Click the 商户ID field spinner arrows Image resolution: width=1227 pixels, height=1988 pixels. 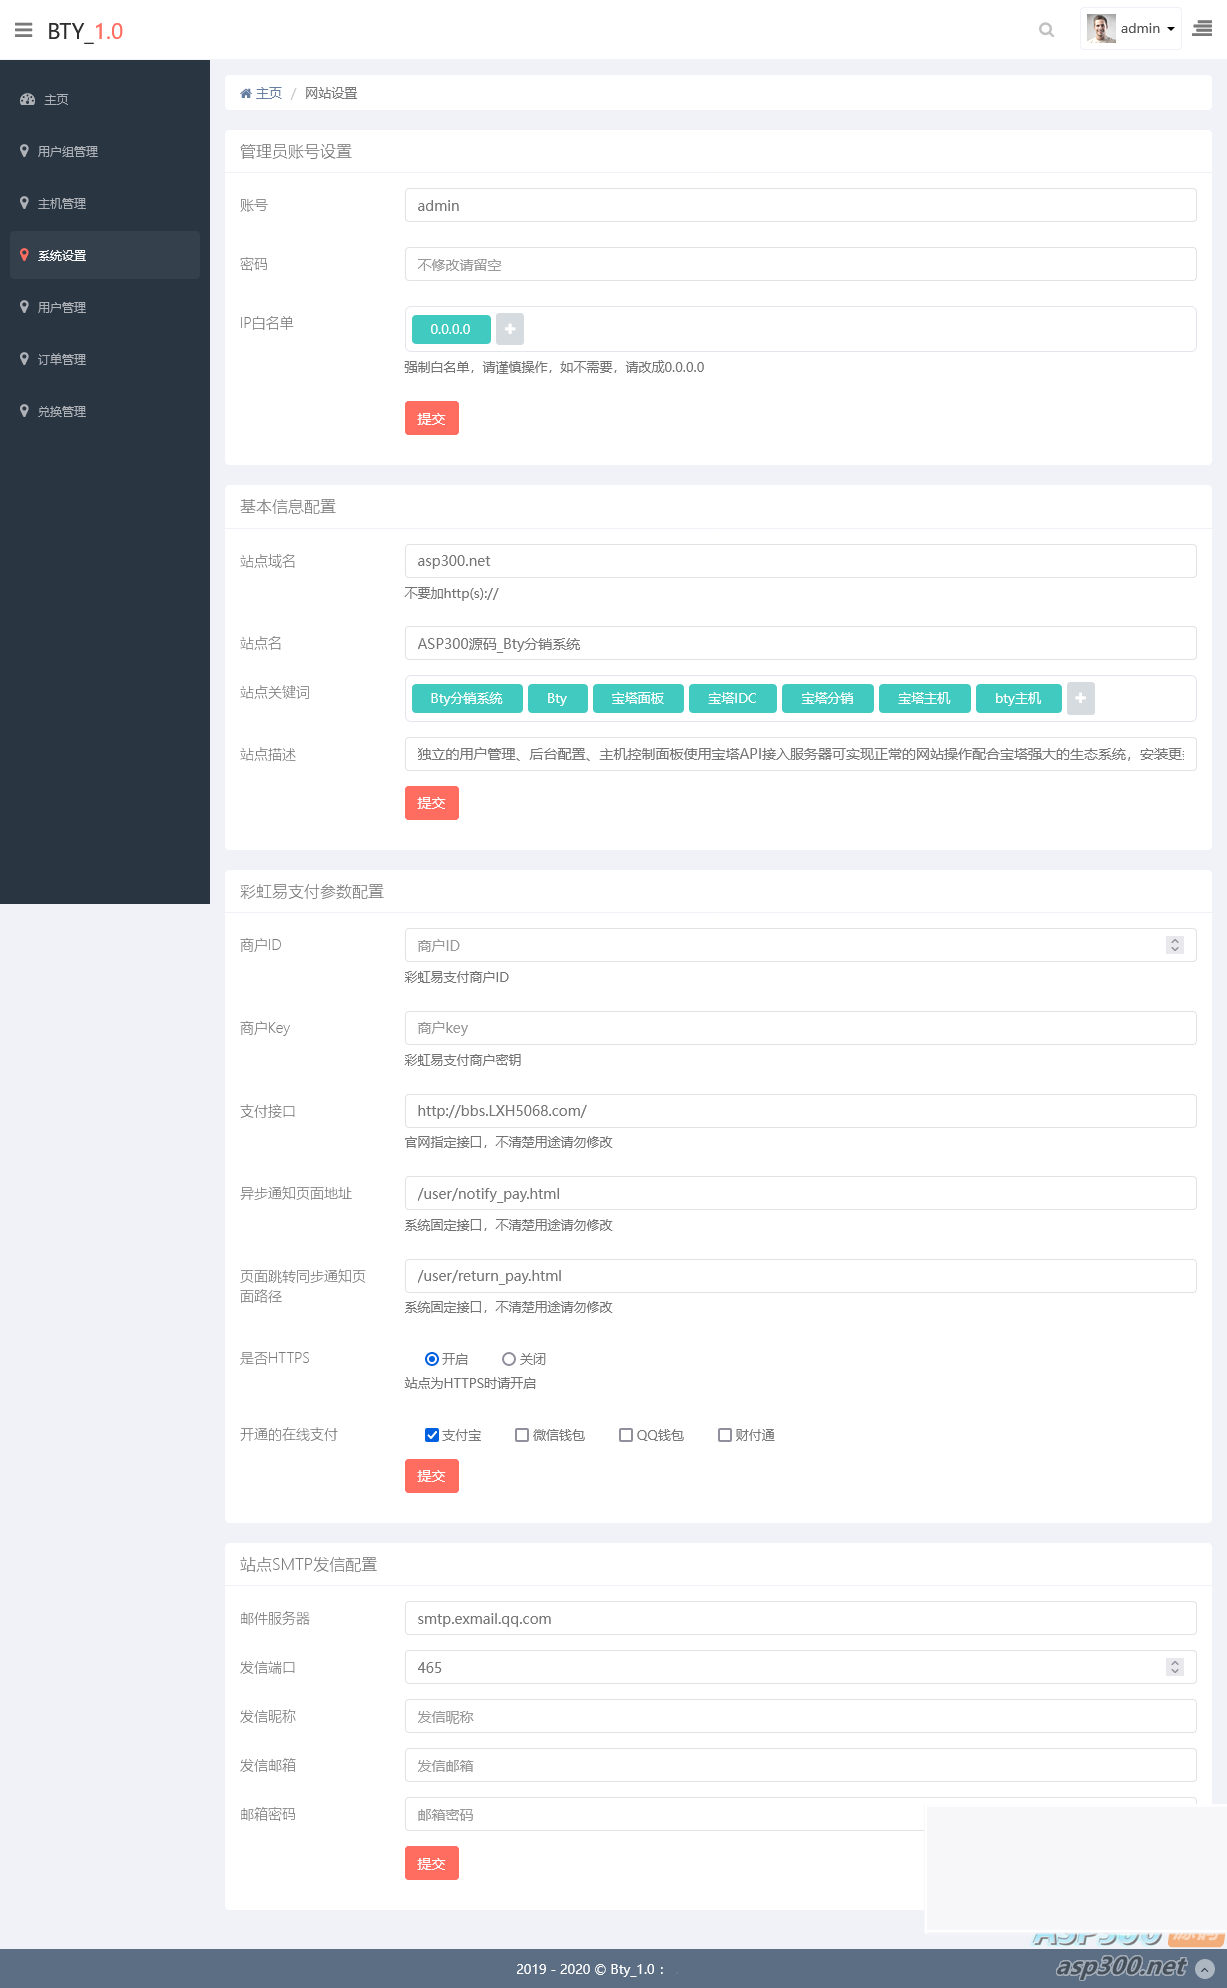click(1175, 945)
